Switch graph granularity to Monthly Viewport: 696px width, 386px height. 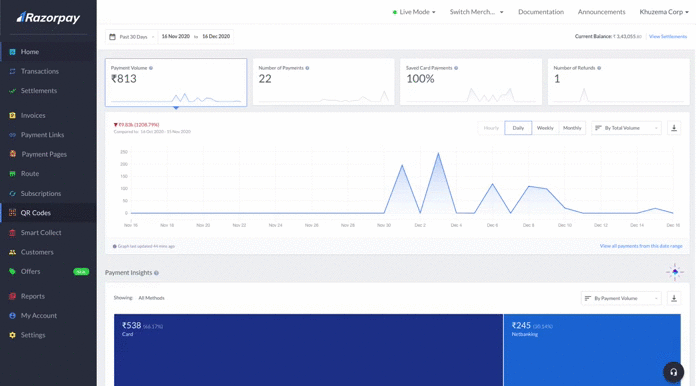tap(572, 128)
